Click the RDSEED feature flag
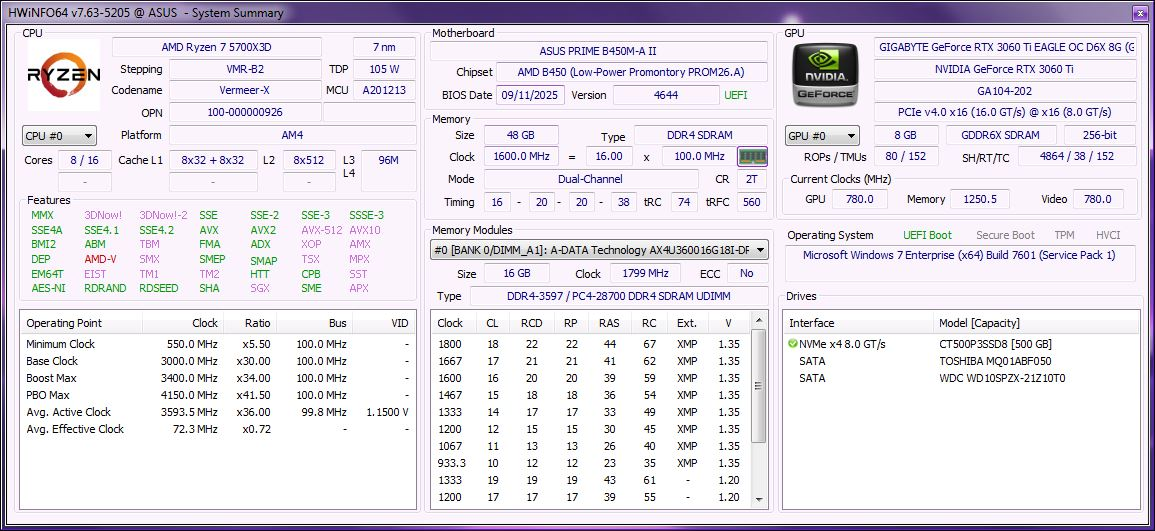 coord(158,289)
